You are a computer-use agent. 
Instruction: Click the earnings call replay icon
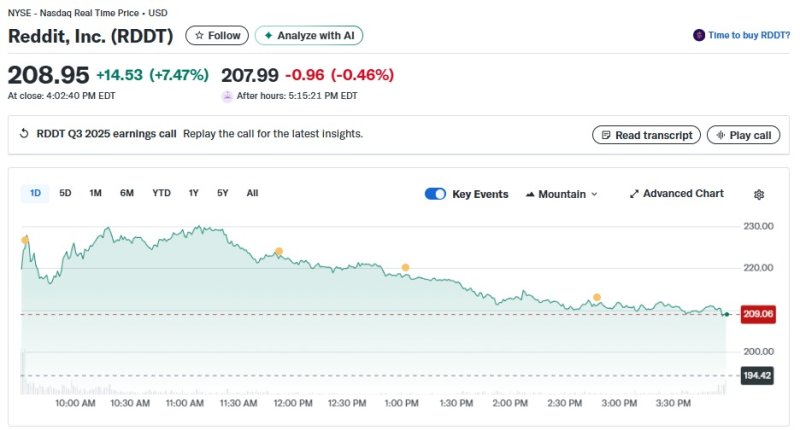click(24, 134)
